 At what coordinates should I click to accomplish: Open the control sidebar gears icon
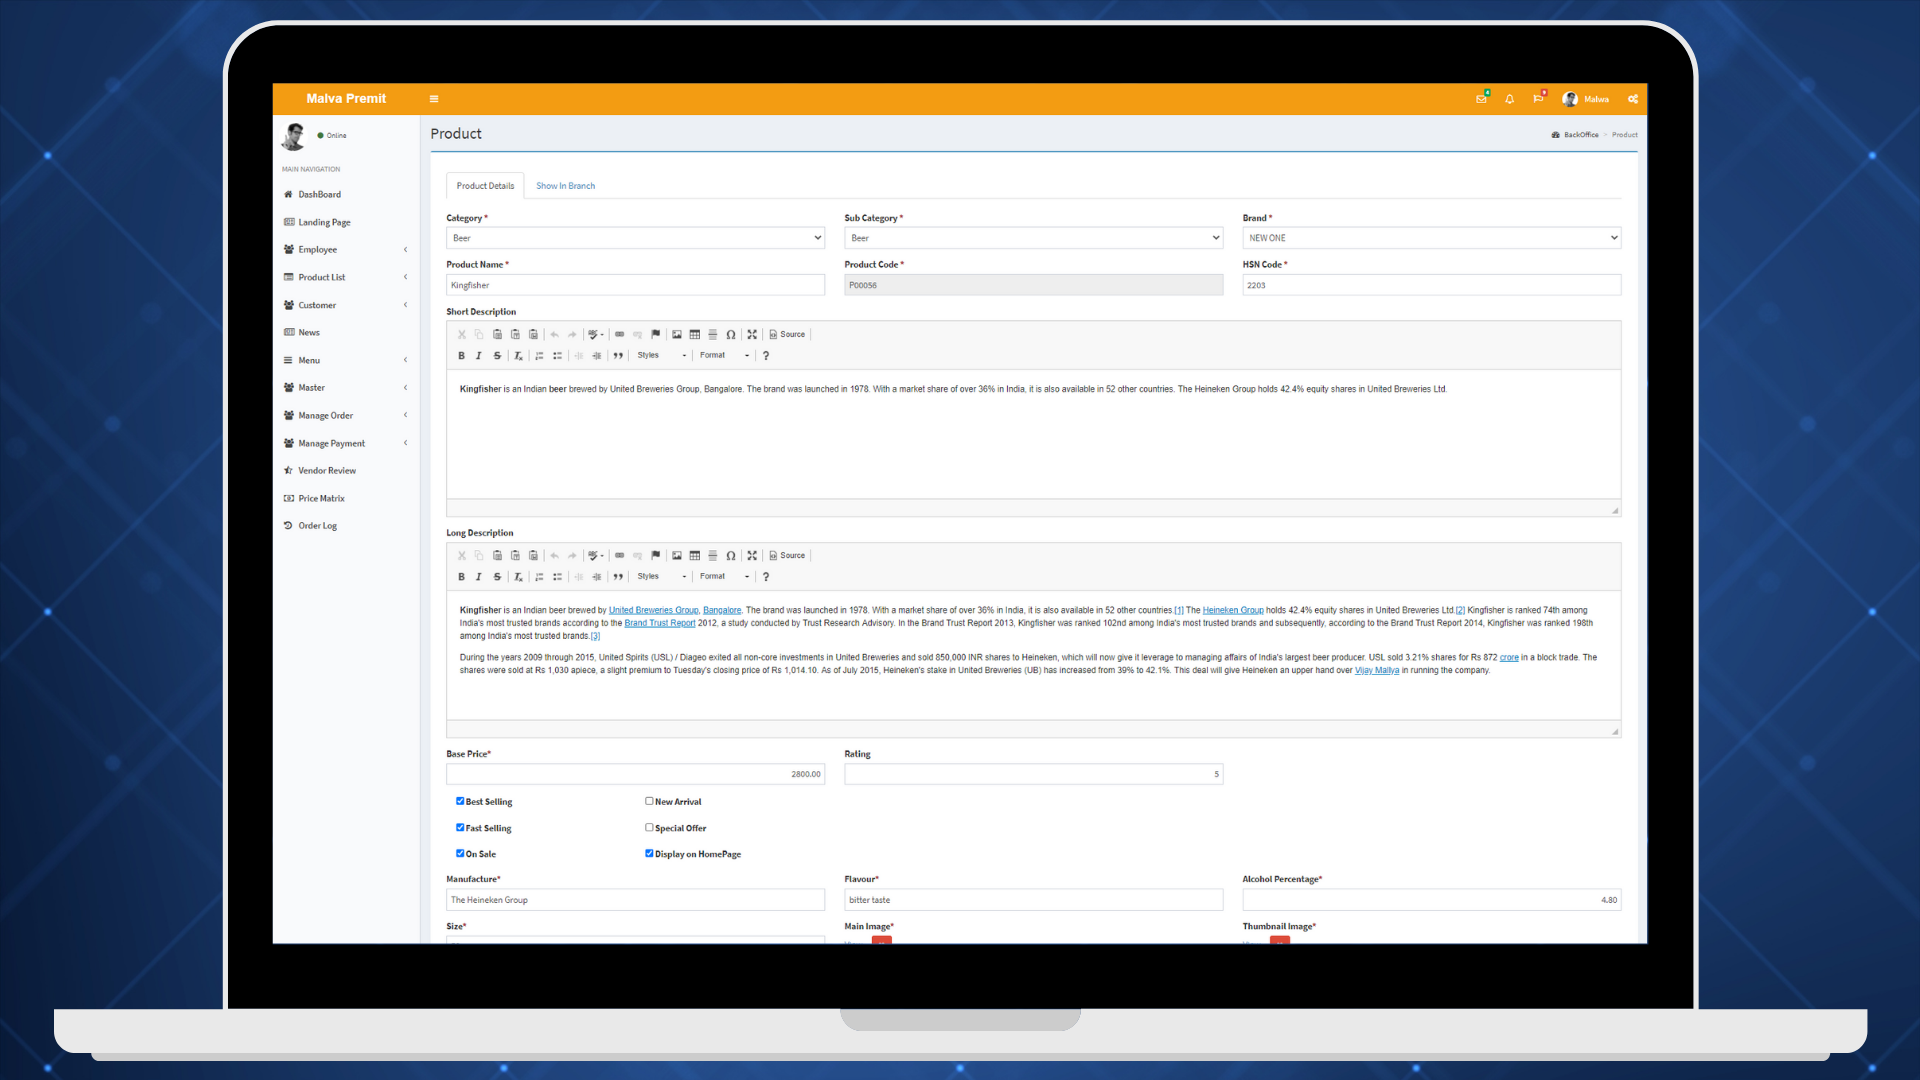[x=1633, y=99]
